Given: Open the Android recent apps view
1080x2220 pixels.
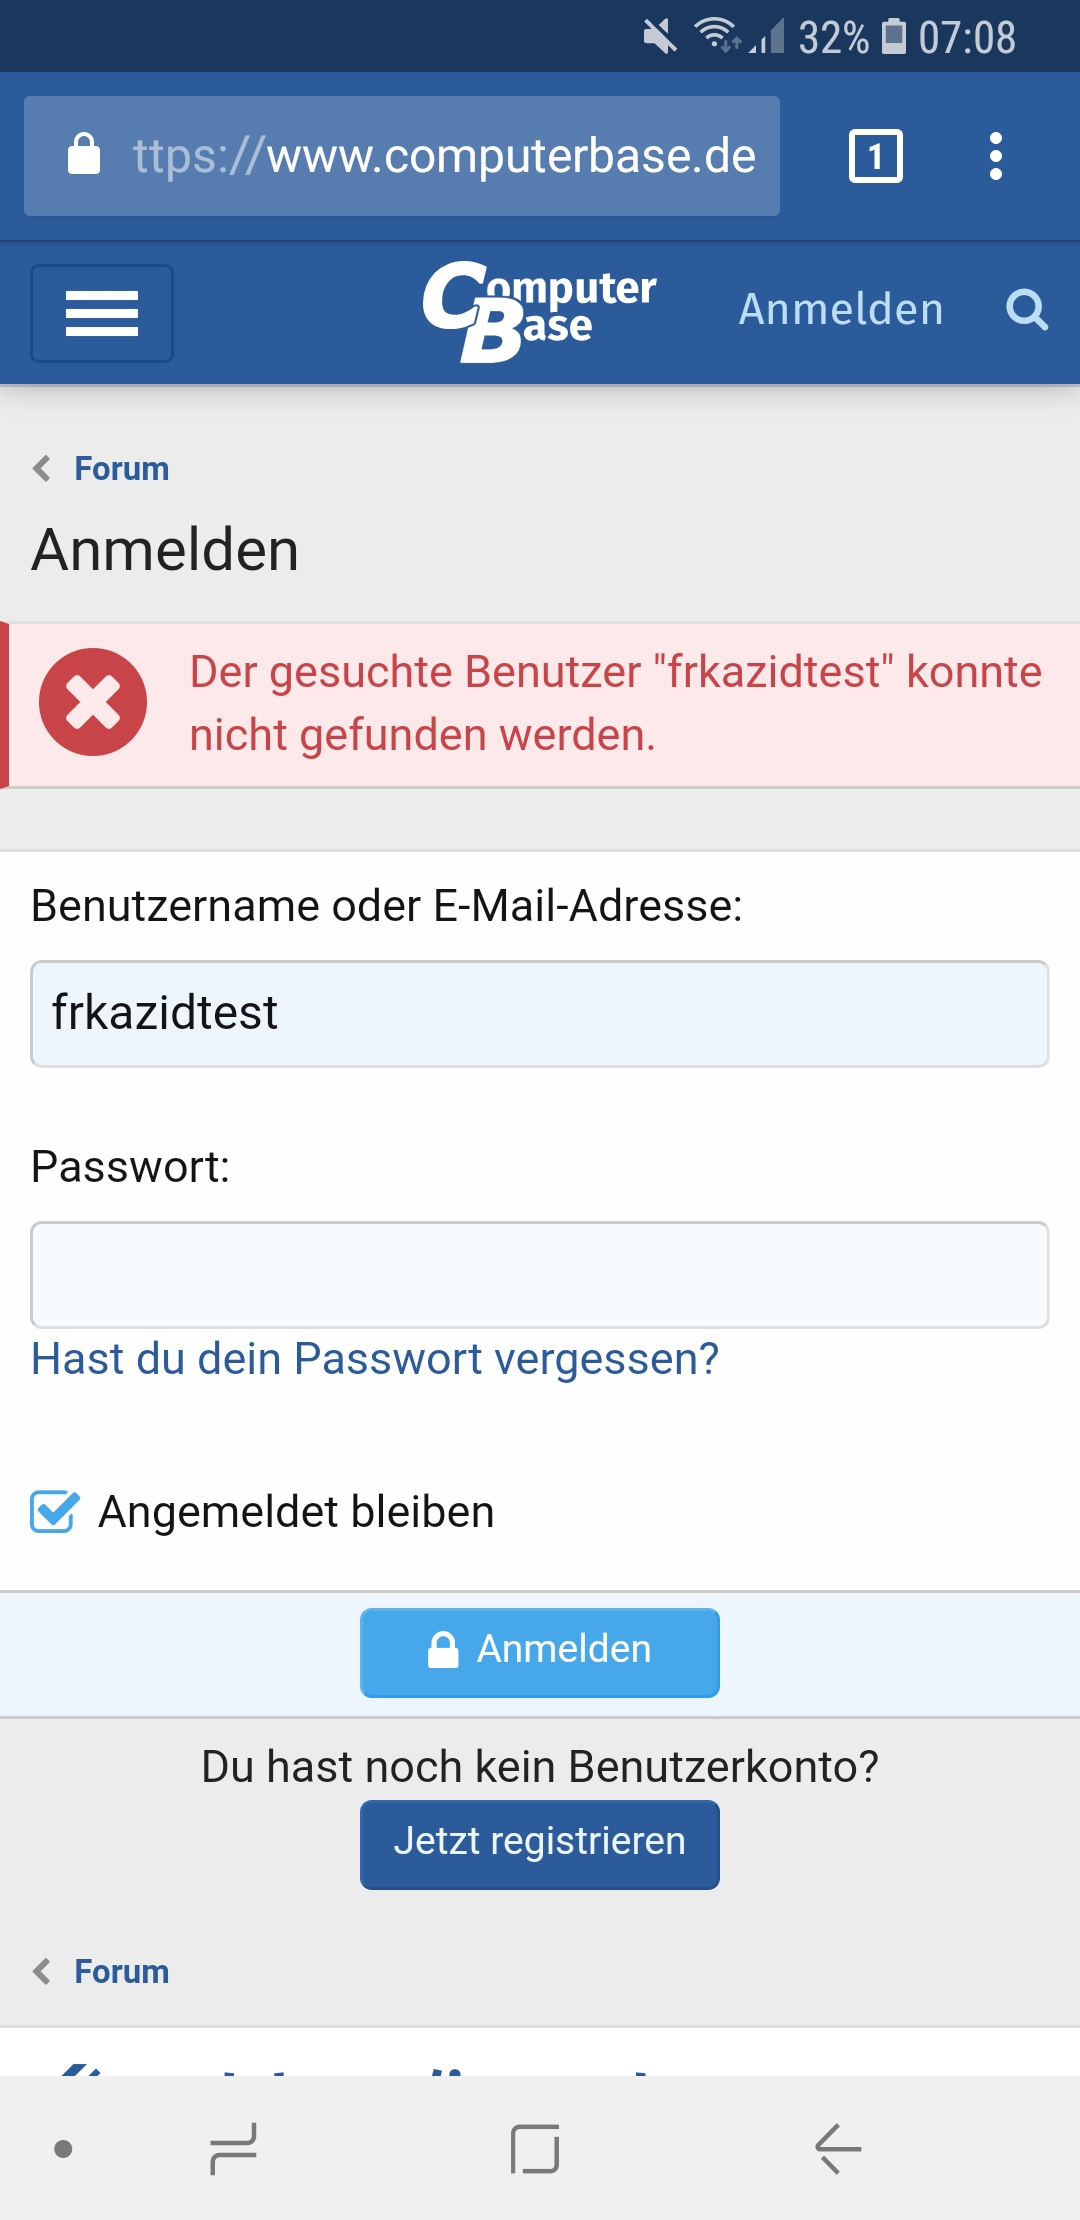Looking at the screenshot, I should pos(234,2148).
